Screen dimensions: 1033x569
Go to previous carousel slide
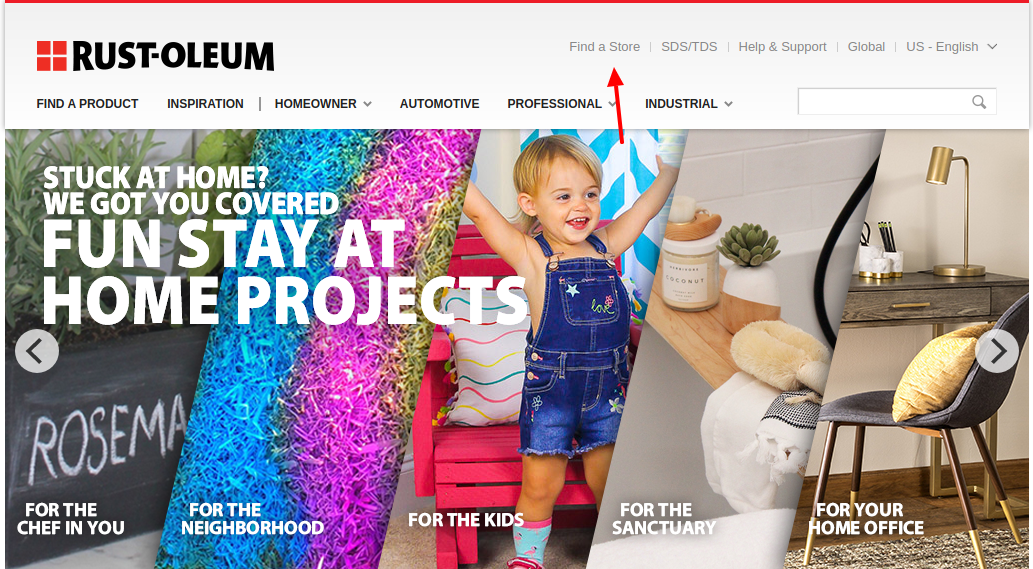37,351
